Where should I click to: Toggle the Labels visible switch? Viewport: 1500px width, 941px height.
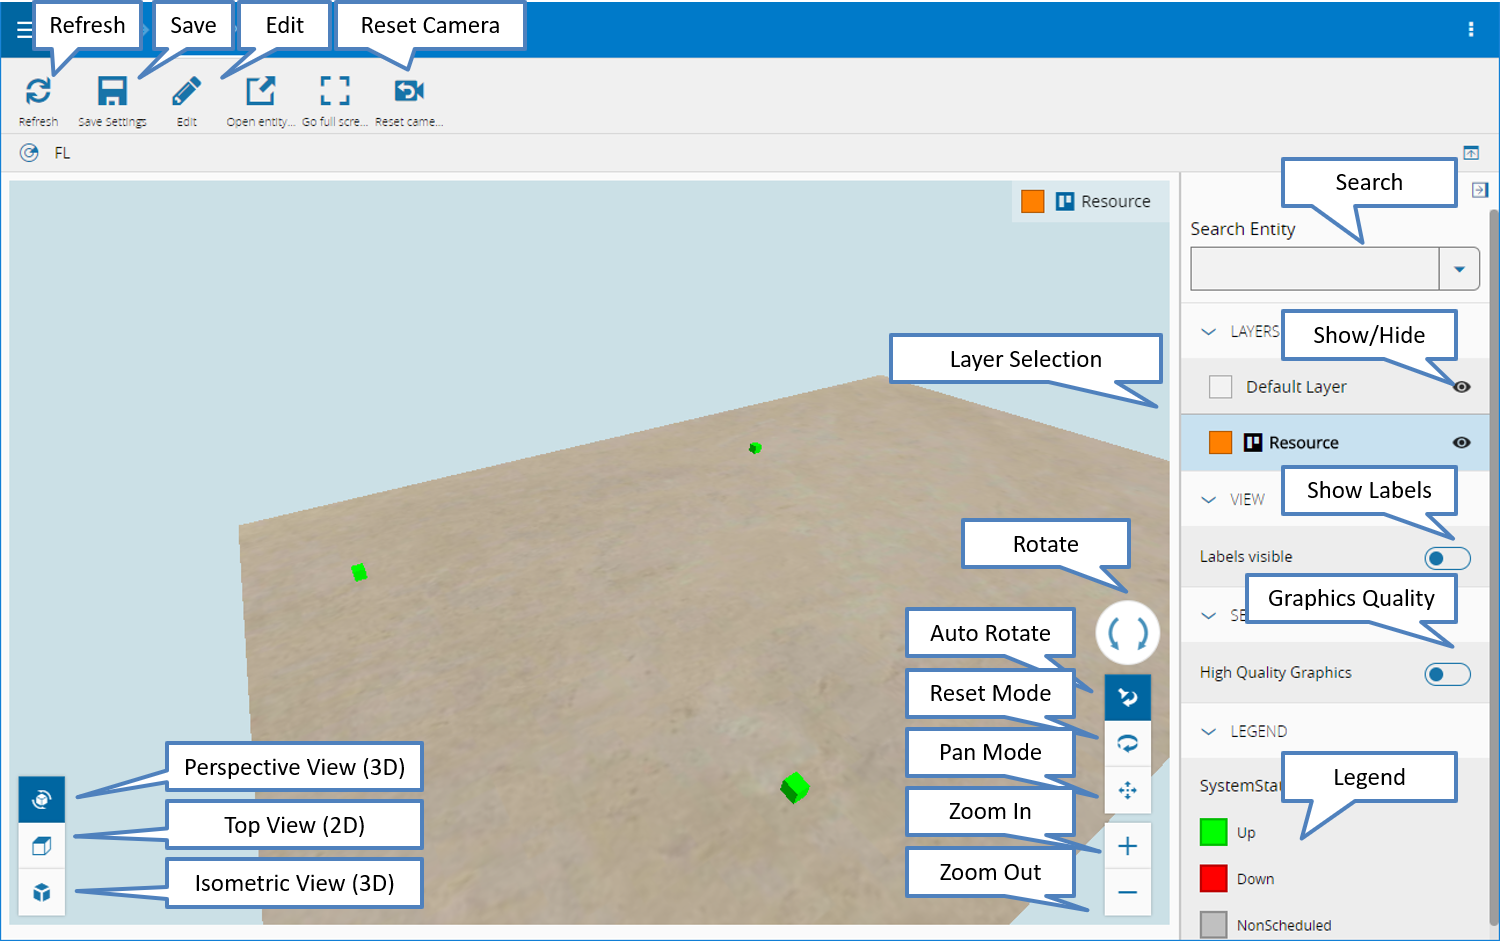point(1447,558)
